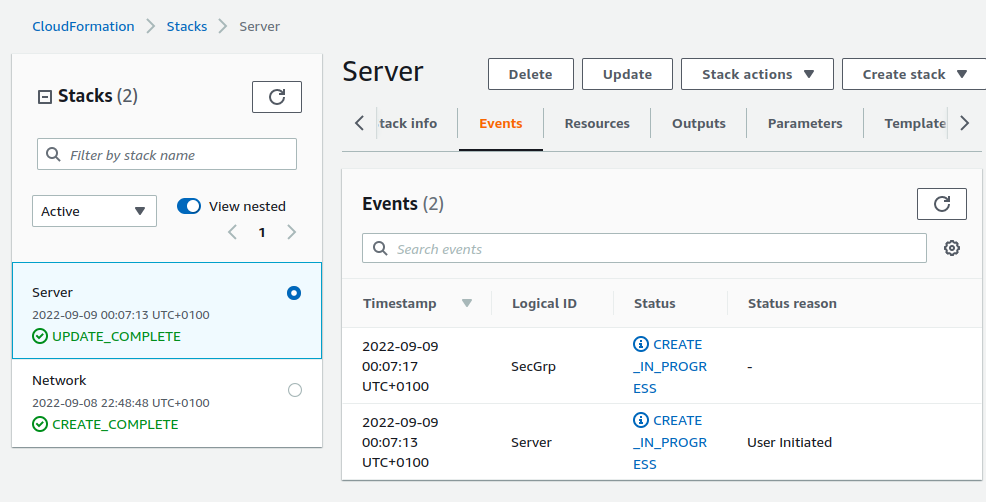The width and height of the screenshot is (986, 502).
Task: Click info icon on Server event status
Action: (x=641, y=420)
